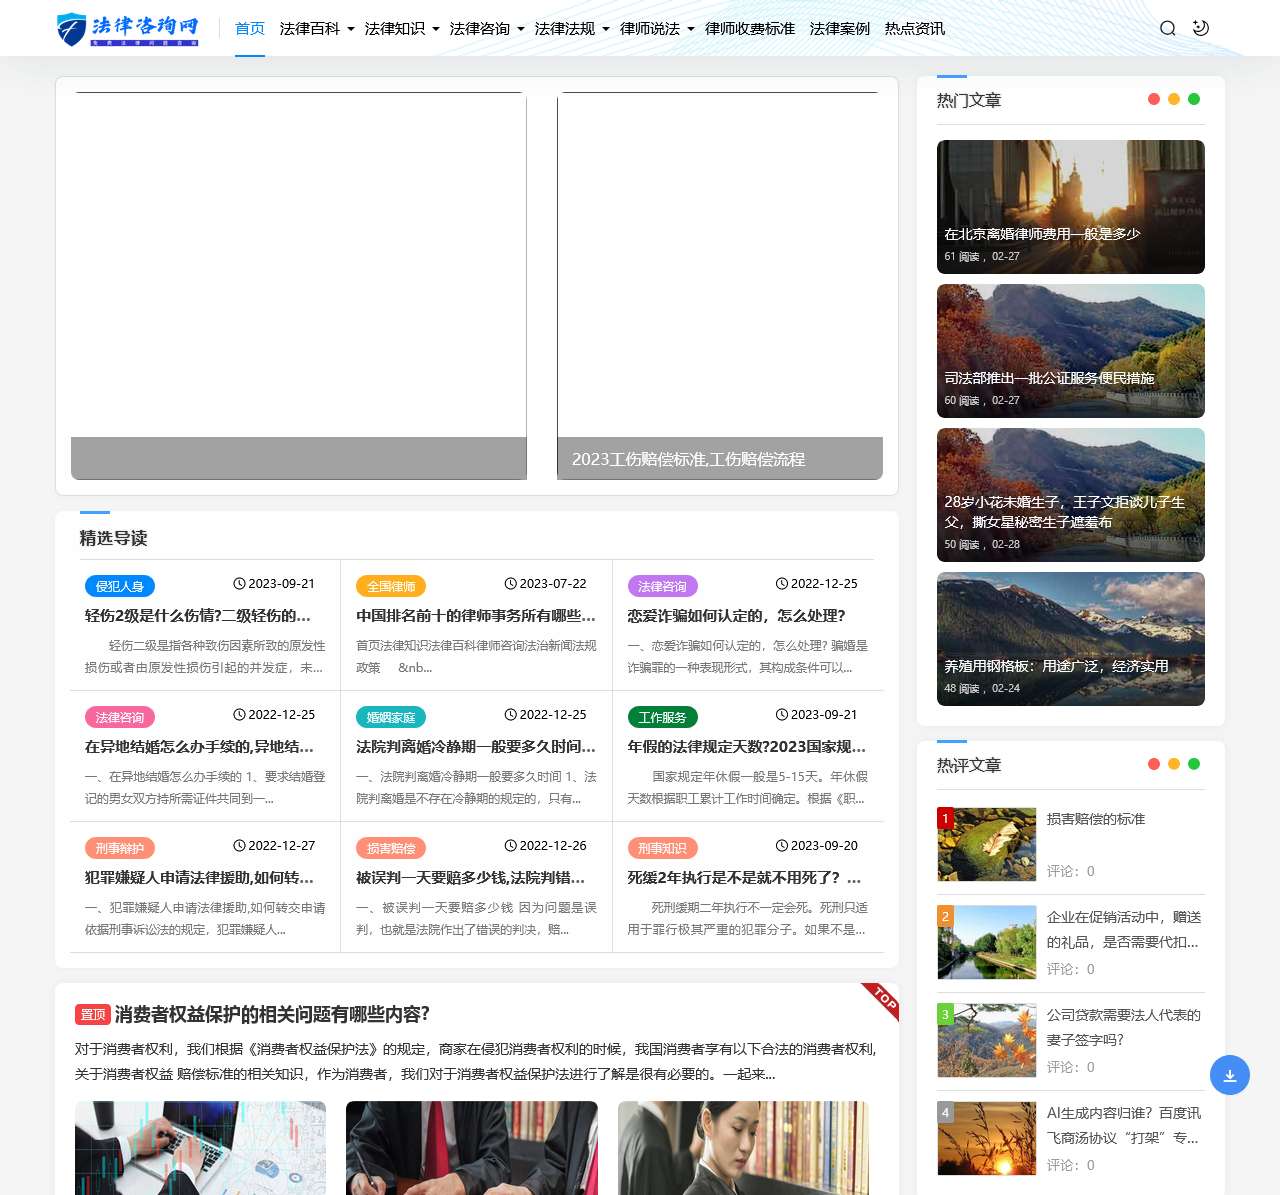Open 2023工伤赔偿标准 slider banner

click(720, 286)
